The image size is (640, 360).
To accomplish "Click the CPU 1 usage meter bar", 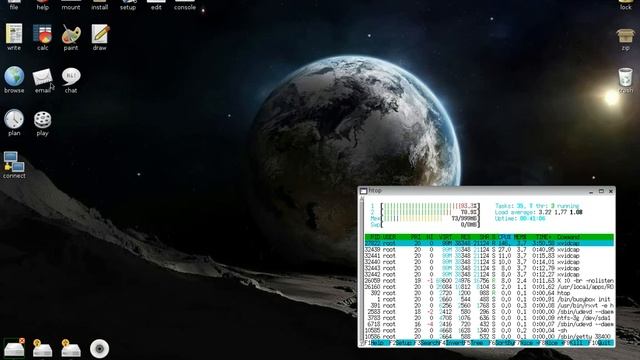I will (x=430, y=206).
